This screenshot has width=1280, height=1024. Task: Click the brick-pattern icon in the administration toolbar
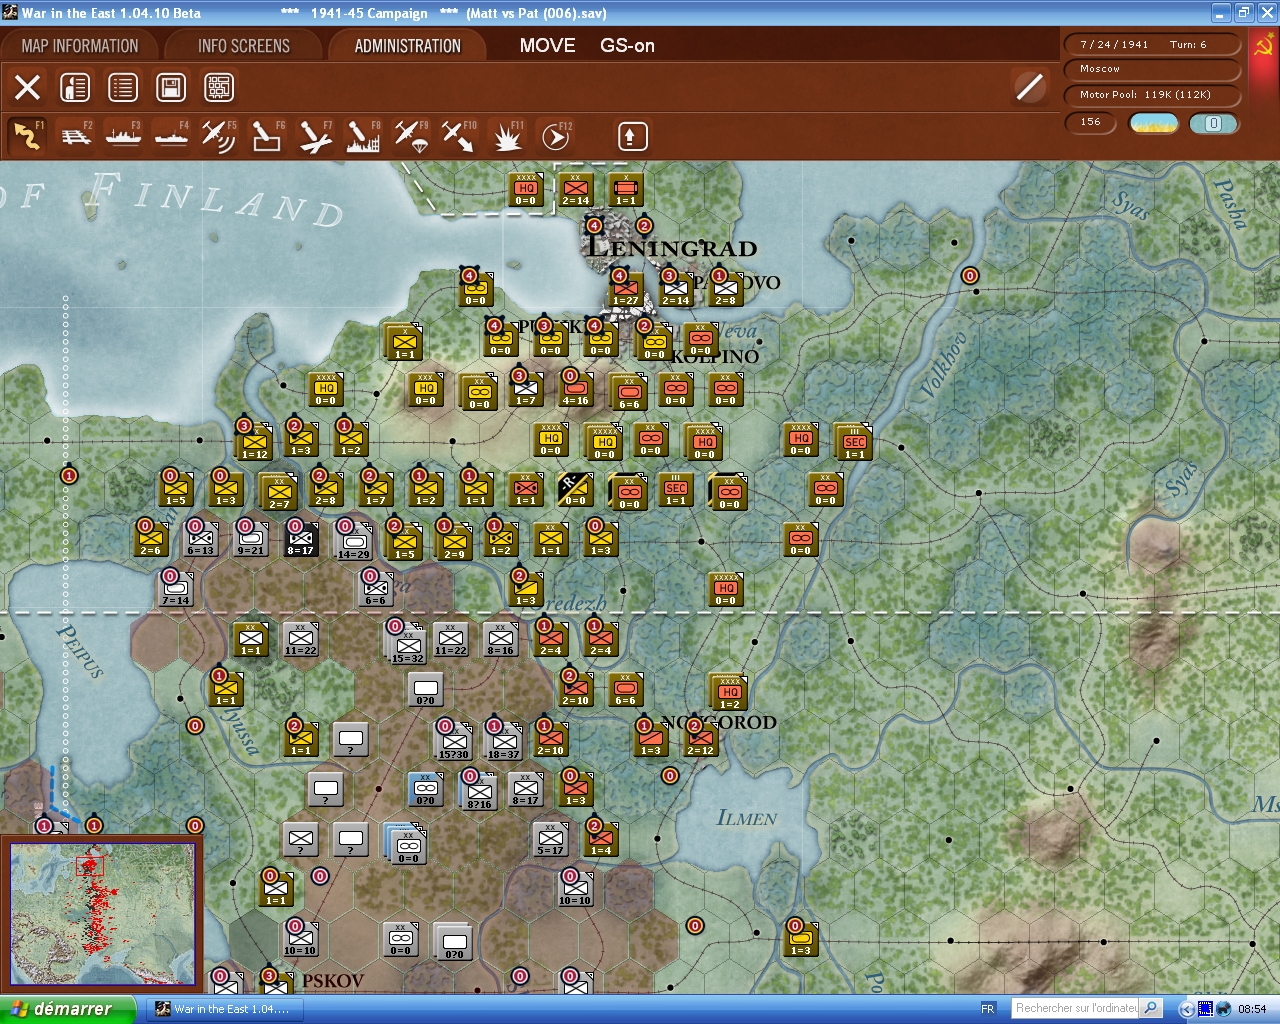(219, 87)
